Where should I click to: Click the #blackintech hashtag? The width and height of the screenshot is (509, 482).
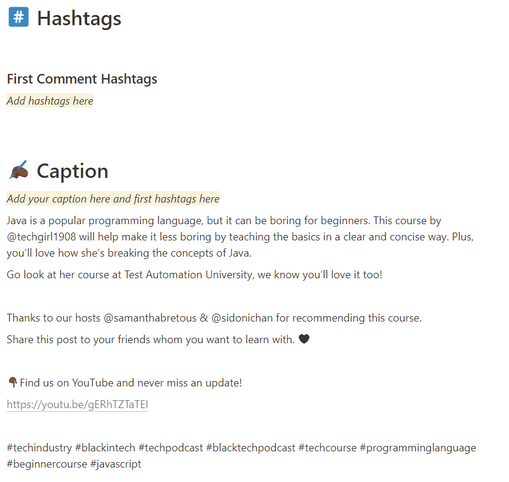point(105,447)
